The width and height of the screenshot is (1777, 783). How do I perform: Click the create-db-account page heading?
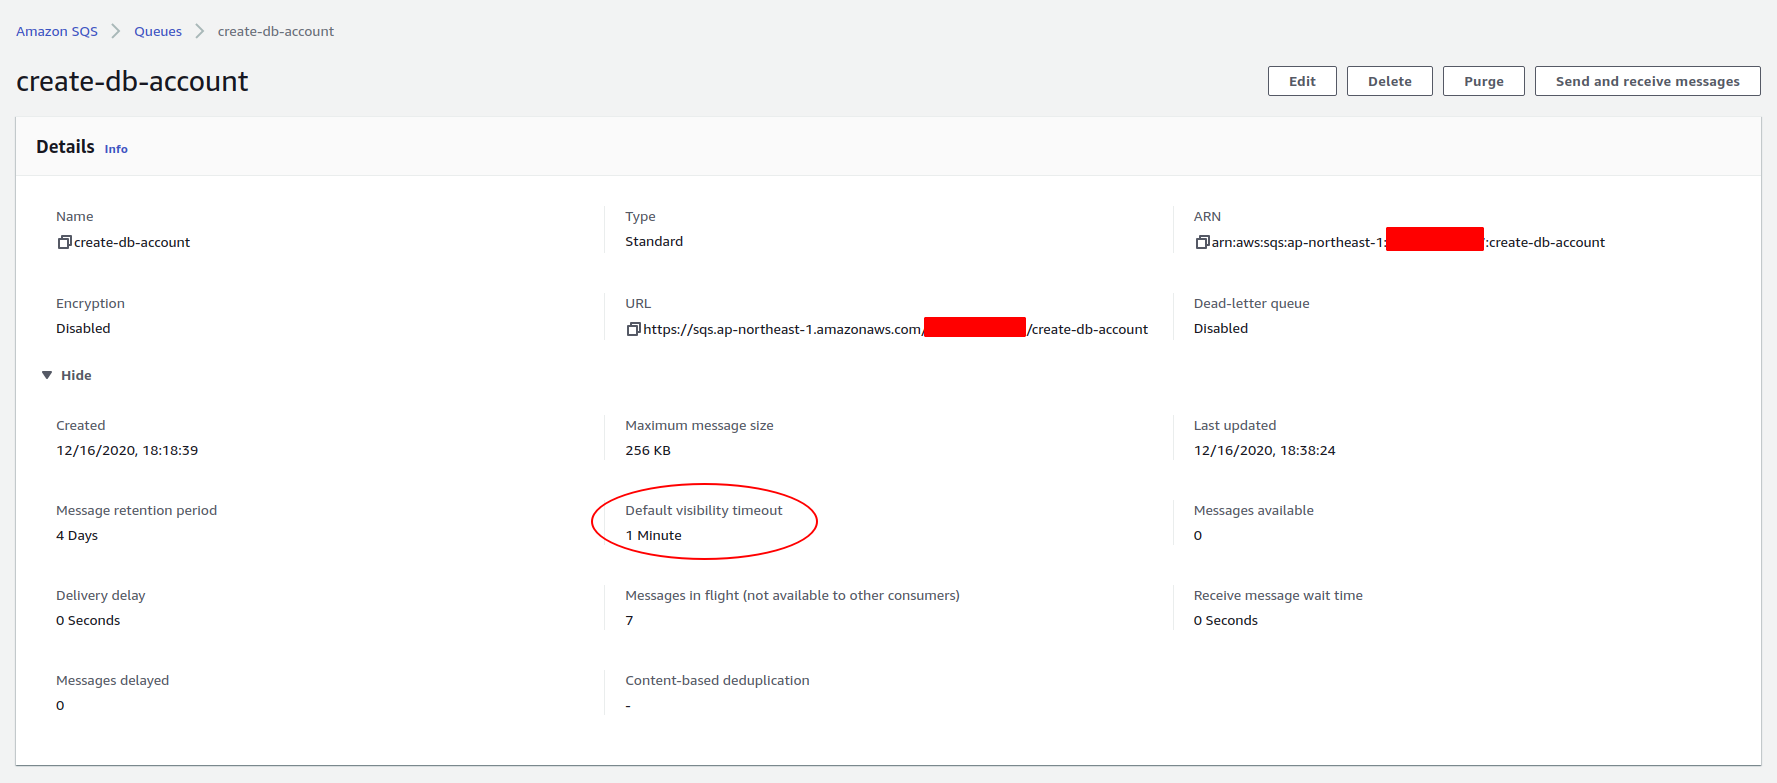pos(132,81)
